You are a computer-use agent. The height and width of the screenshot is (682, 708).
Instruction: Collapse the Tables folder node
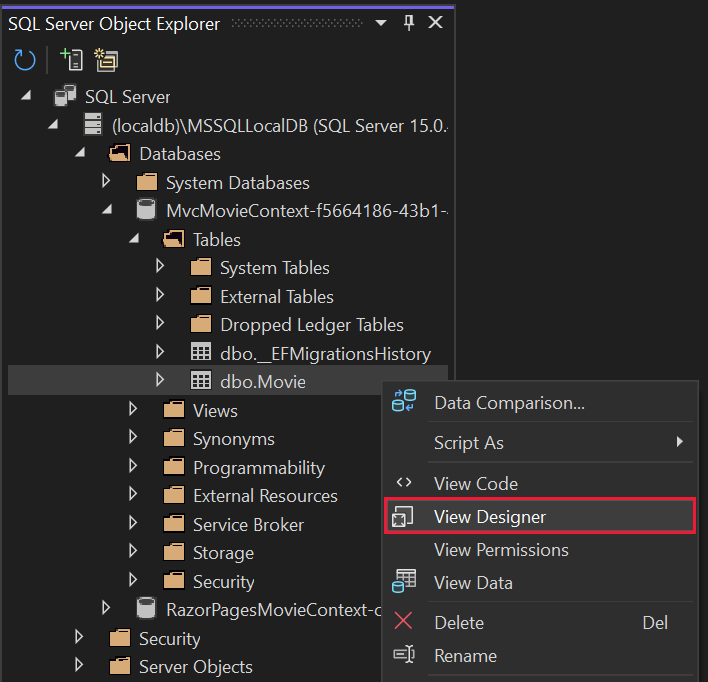[133, 240]
